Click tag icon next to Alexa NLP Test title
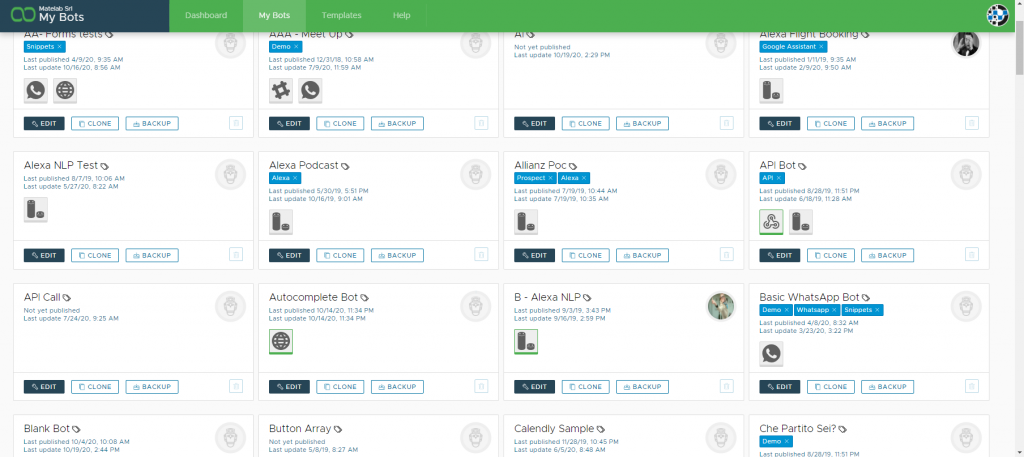This screenshot has height=457, width=1024. coord(104,166)
